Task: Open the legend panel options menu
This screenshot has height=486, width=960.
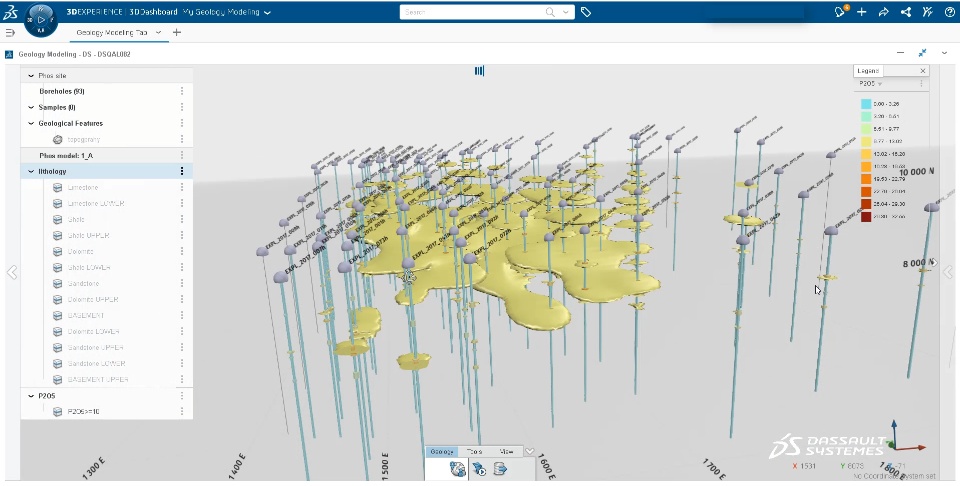Action: [921, 83]
